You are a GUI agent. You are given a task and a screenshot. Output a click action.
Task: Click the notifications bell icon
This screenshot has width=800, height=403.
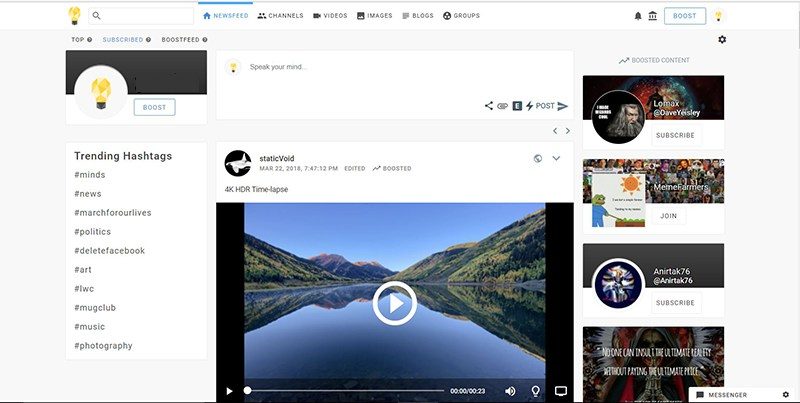[639, 16]
